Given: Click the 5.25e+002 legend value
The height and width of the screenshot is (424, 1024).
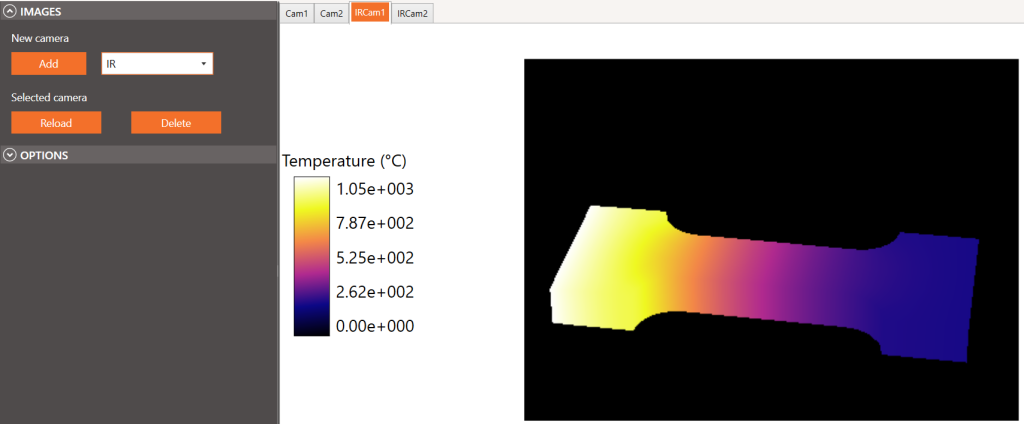Looking at the screenshot, I should (x=375, y=258).
